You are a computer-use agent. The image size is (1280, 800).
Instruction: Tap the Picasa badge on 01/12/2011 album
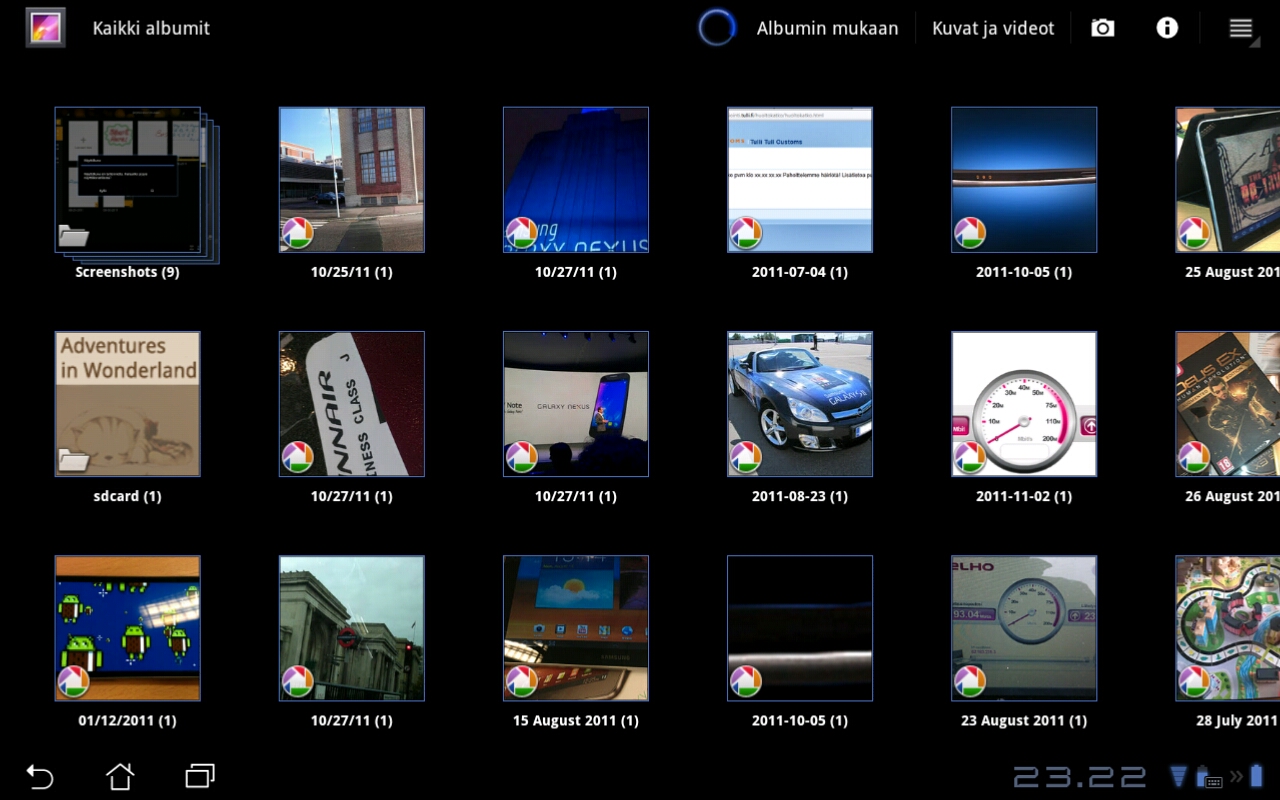[73, 681]
